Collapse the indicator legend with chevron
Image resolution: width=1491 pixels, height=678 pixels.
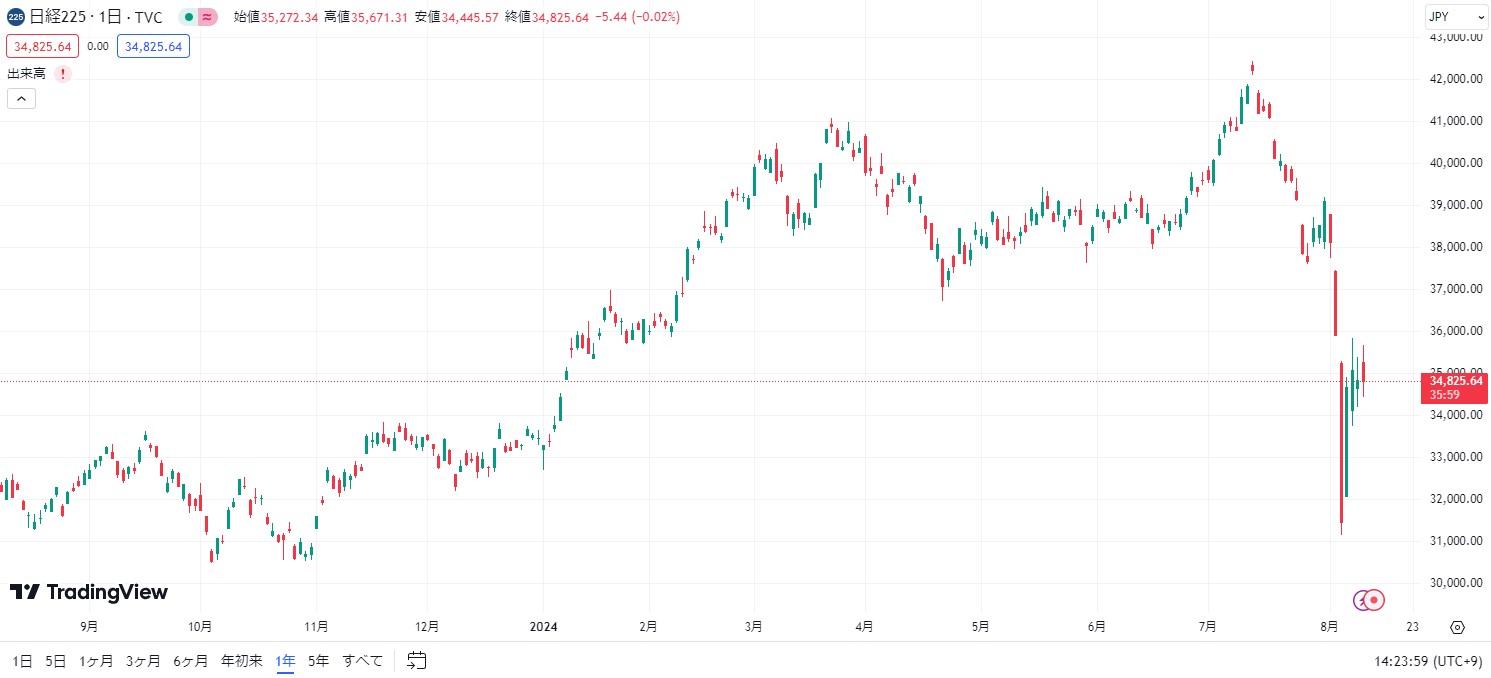pos(21,98)
